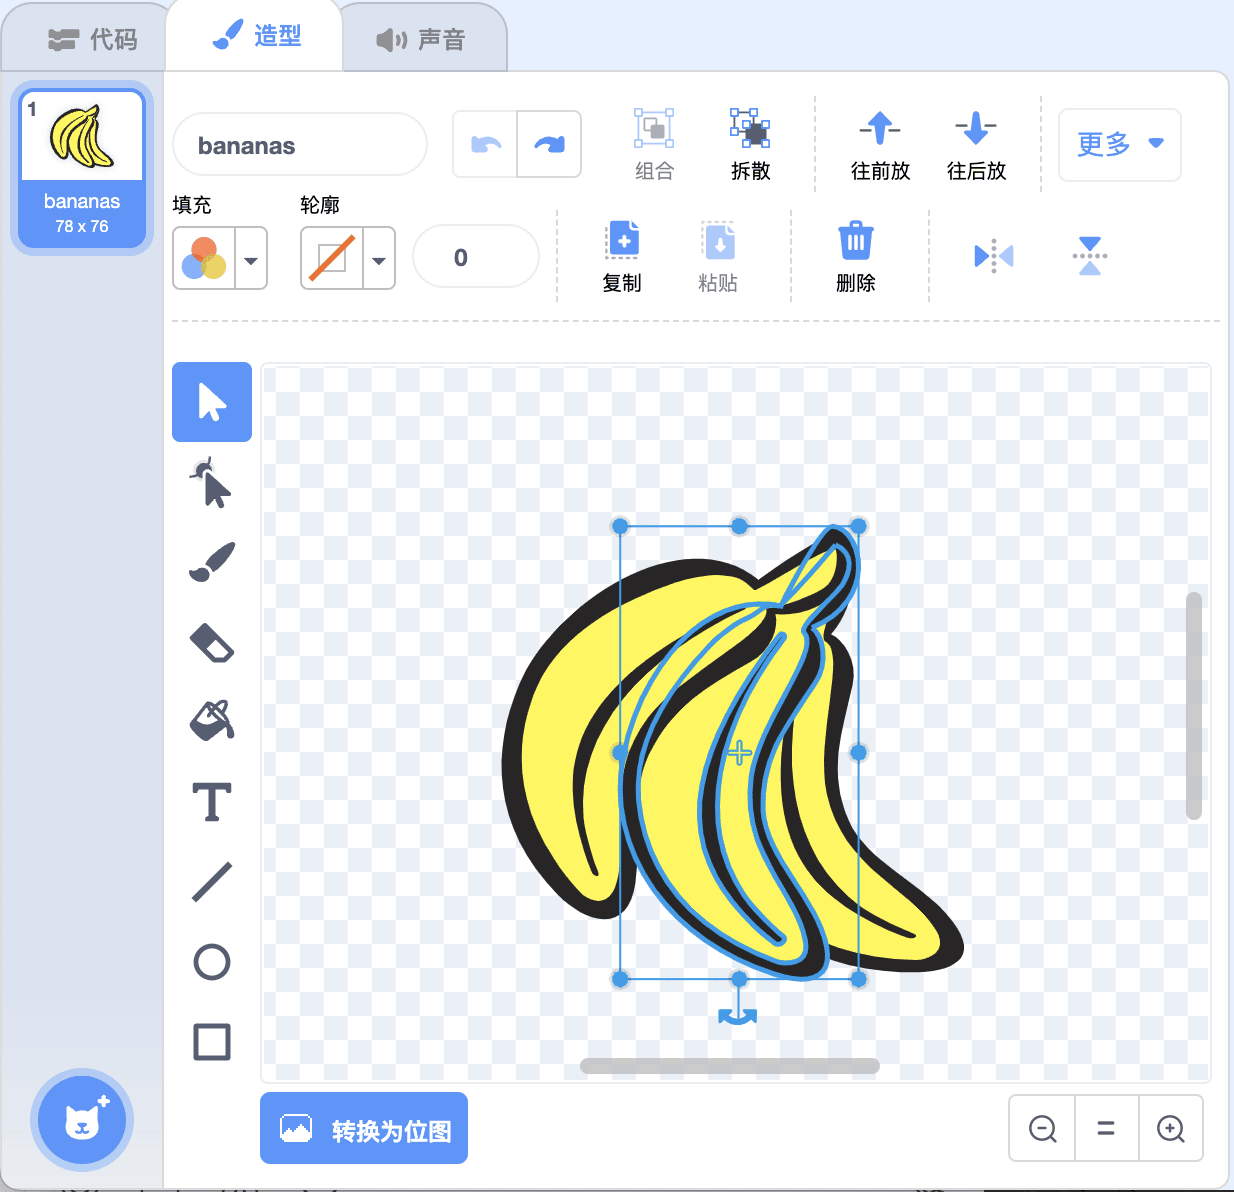Click the 删除 (Delete) button
This screenshot has width=1234, height=1192.
(855, 256)
